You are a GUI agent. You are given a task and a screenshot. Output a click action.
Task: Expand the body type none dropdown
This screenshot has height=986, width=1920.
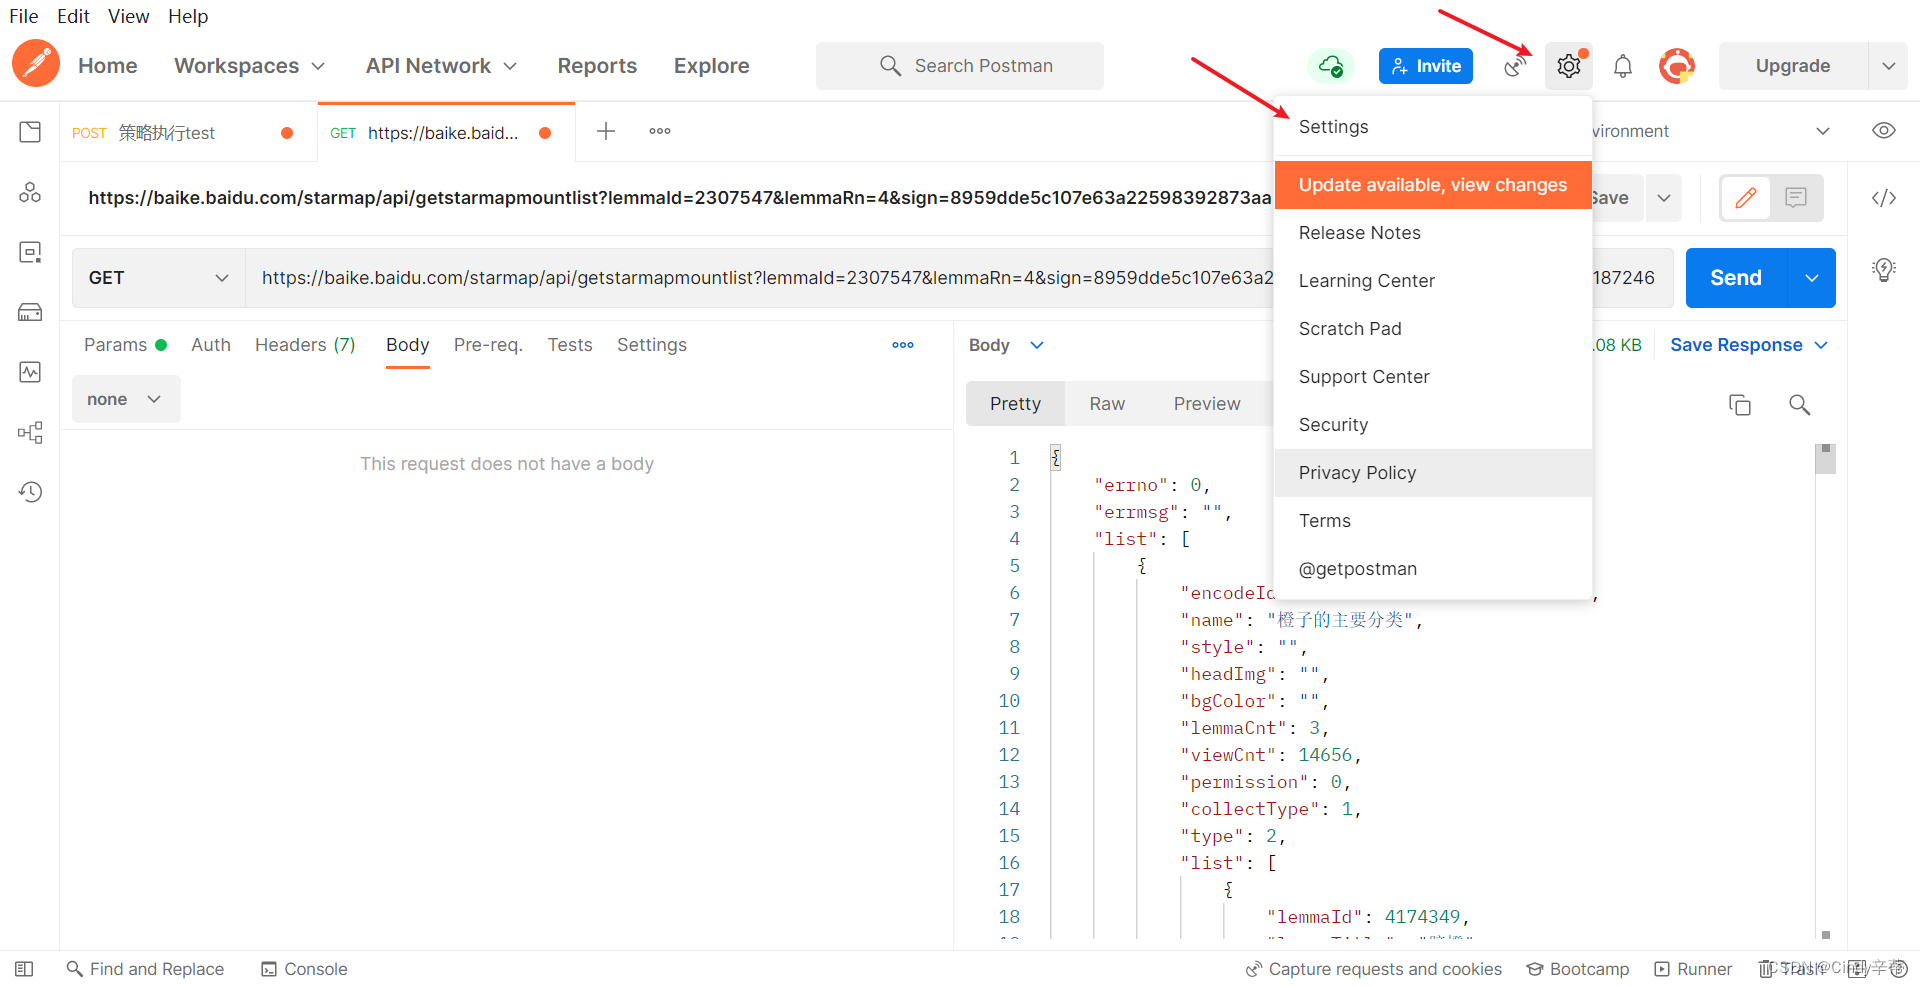click(126, 399)
